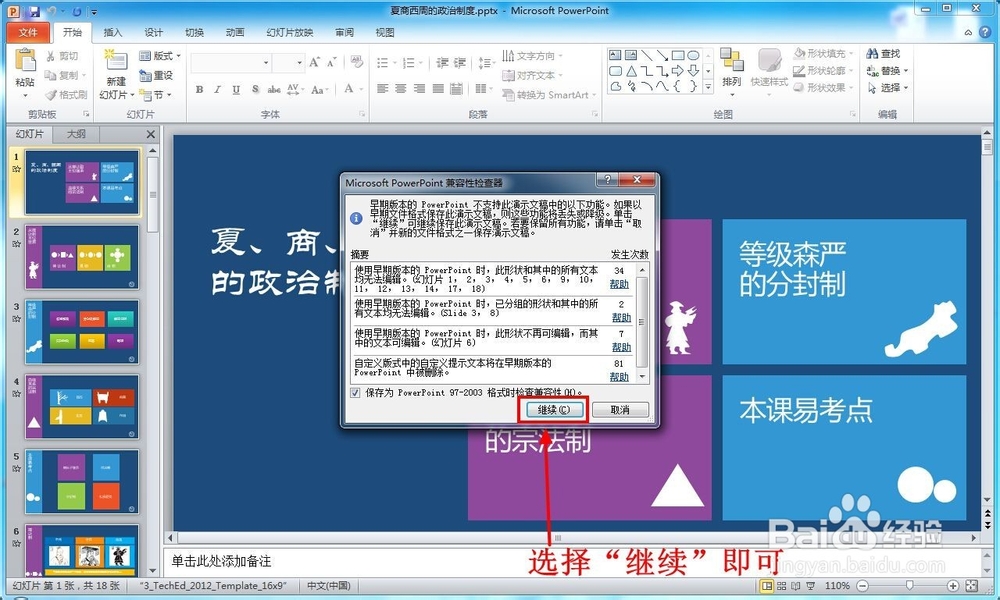The width and height of the screenshot is (1000, 600).
Task: Uncheck compatibility check when saving 97-2003 format
Action: [x=355, y=393]
